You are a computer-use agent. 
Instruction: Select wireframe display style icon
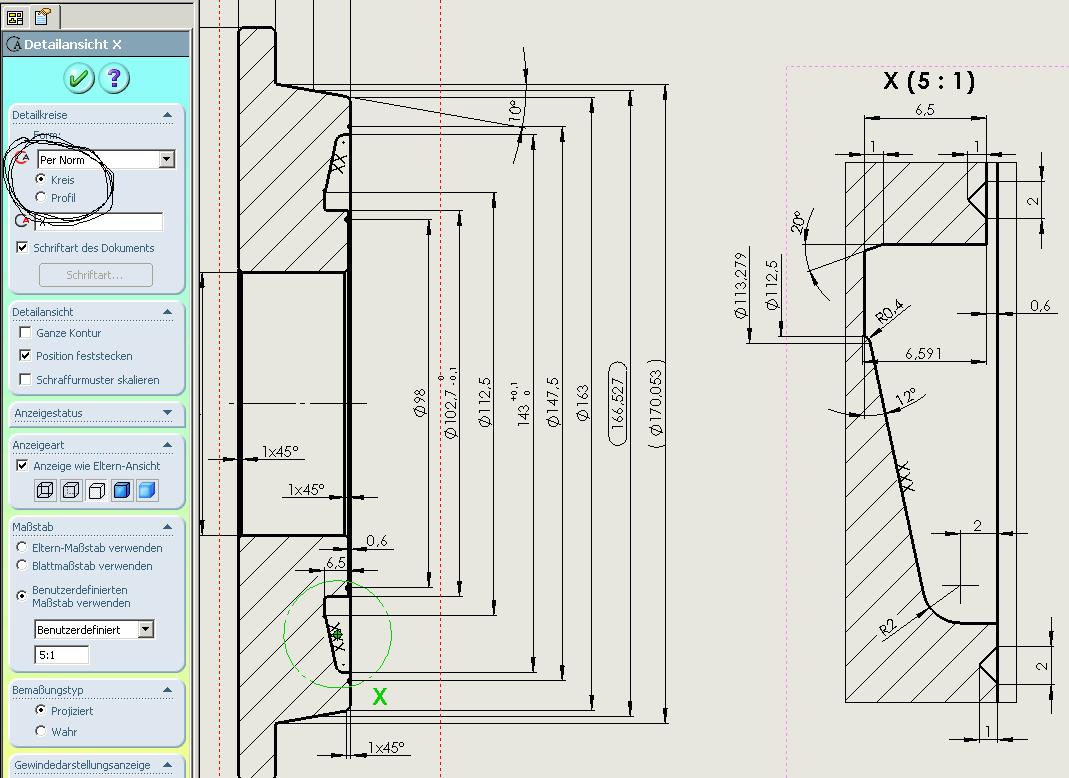point(46,490)
